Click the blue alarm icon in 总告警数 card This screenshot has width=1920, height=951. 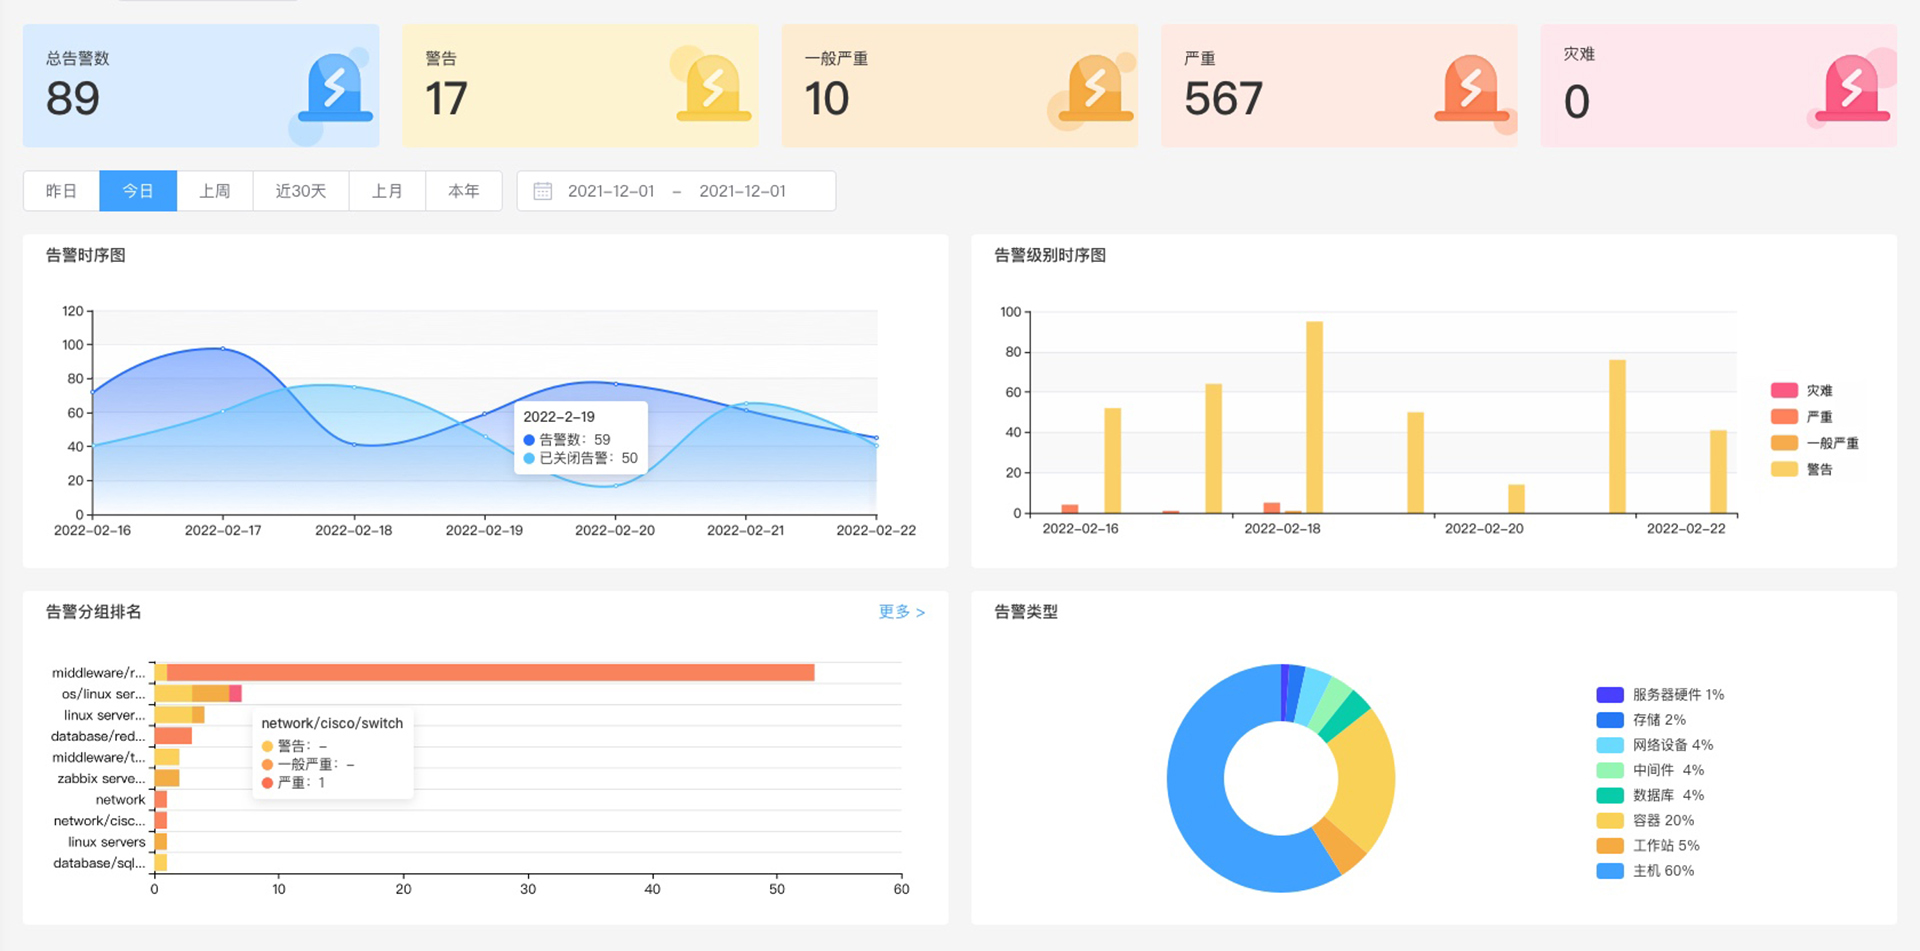pyautogui.click(x=335, y=88)
